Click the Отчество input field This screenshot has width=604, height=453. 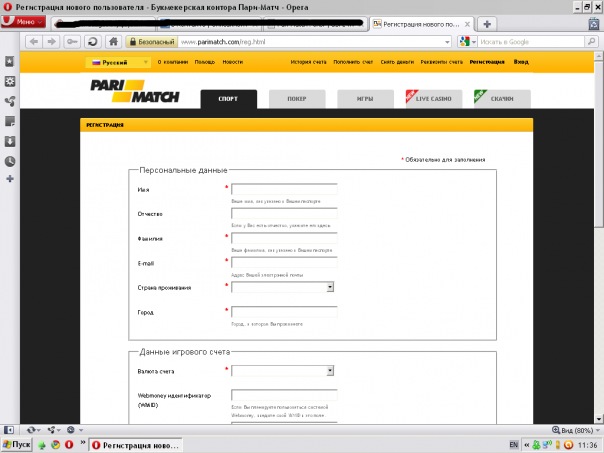pos(284,213)
